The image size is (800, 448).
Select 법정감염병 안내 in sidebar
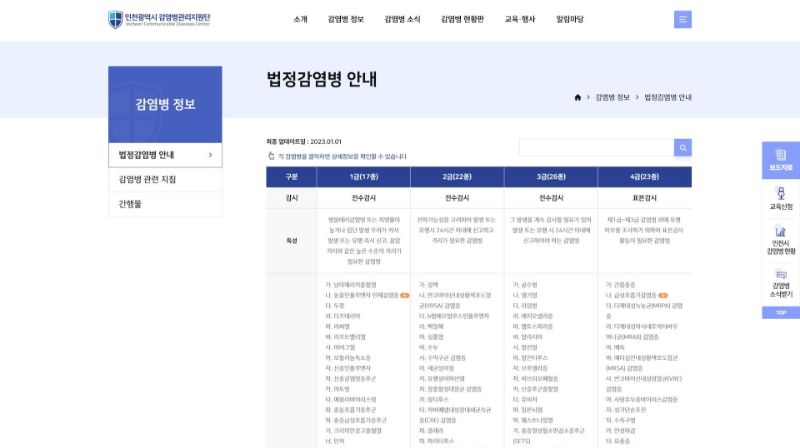point(165,155)
